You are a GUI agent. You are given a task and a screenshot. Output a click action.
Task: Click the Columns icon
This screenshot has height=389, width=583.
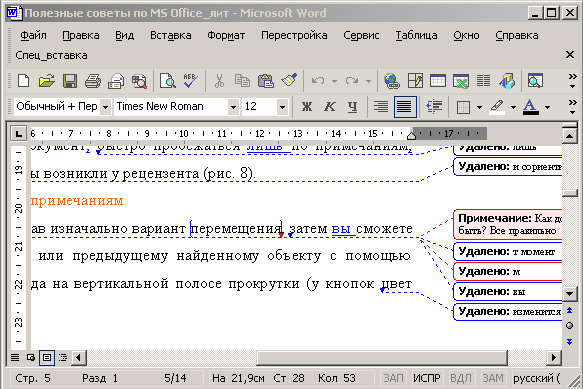click(x=483, y=80)
